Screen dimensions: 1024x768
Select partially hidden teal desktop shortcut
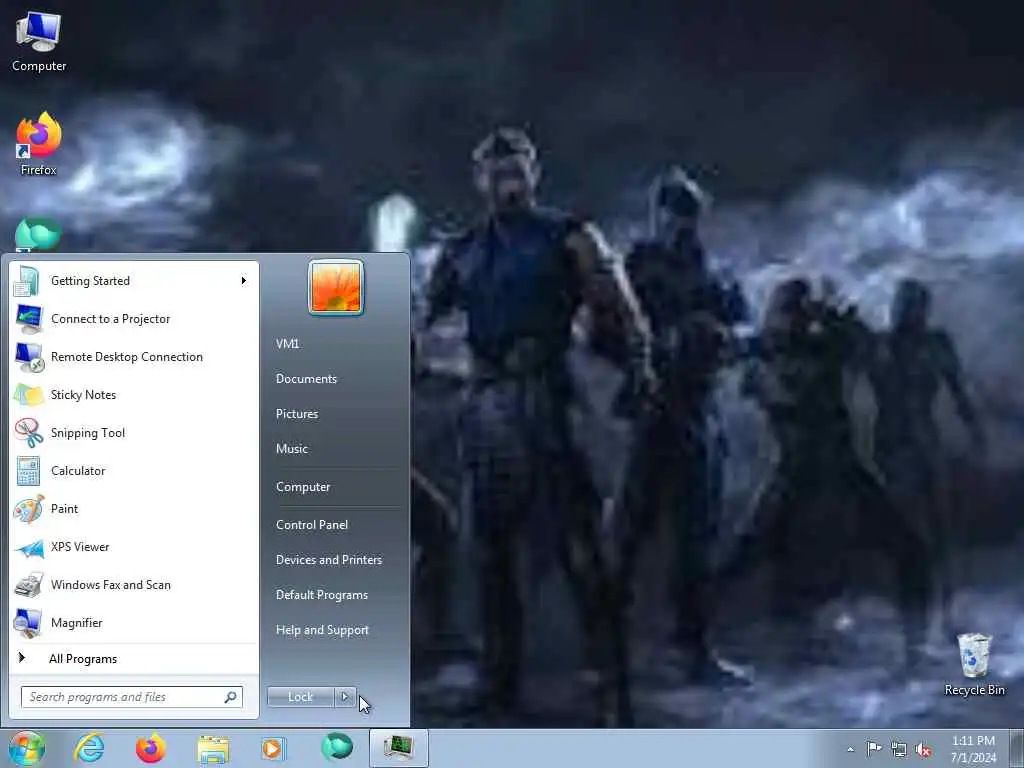tap(38, 234)
